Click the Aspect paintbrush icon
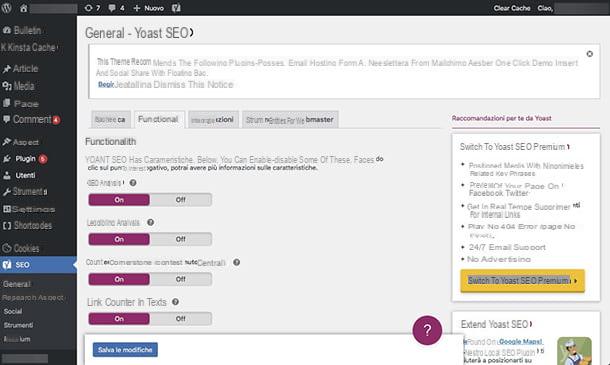Viewport: 610px width, 365px height. click(7, 142)
